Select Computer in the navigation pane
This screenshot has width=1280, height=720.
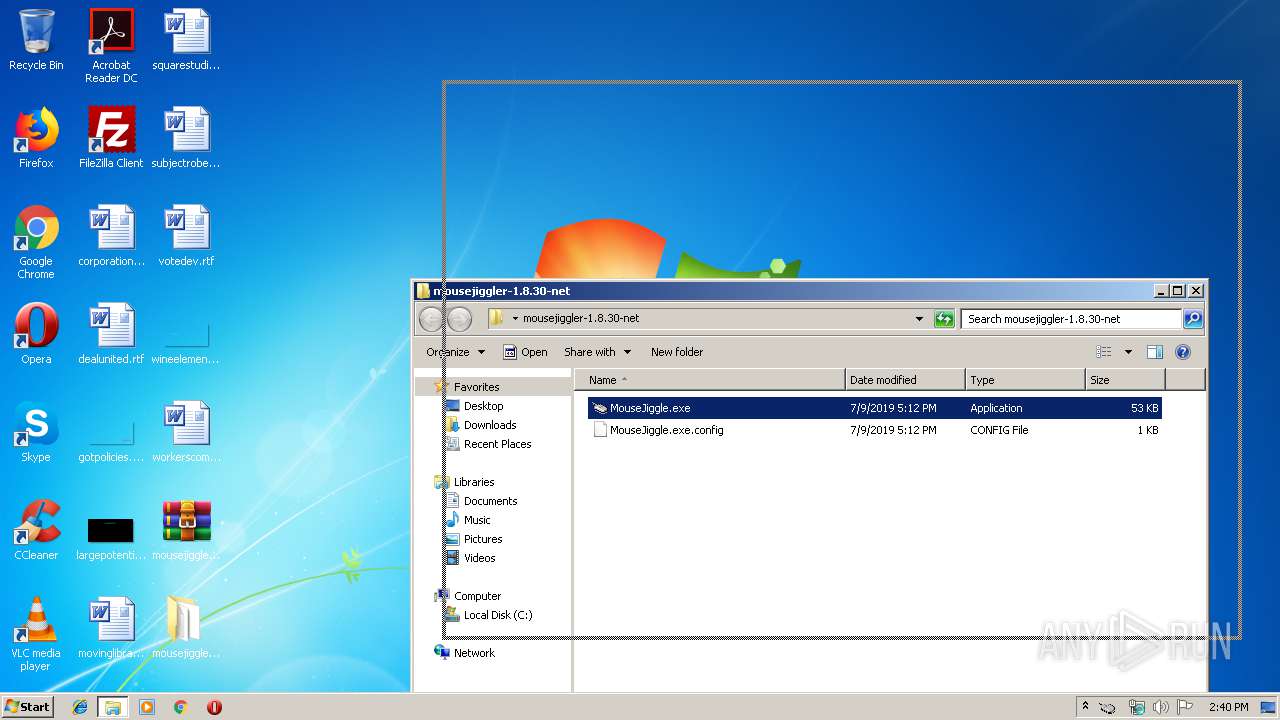(x=477, y=596)
